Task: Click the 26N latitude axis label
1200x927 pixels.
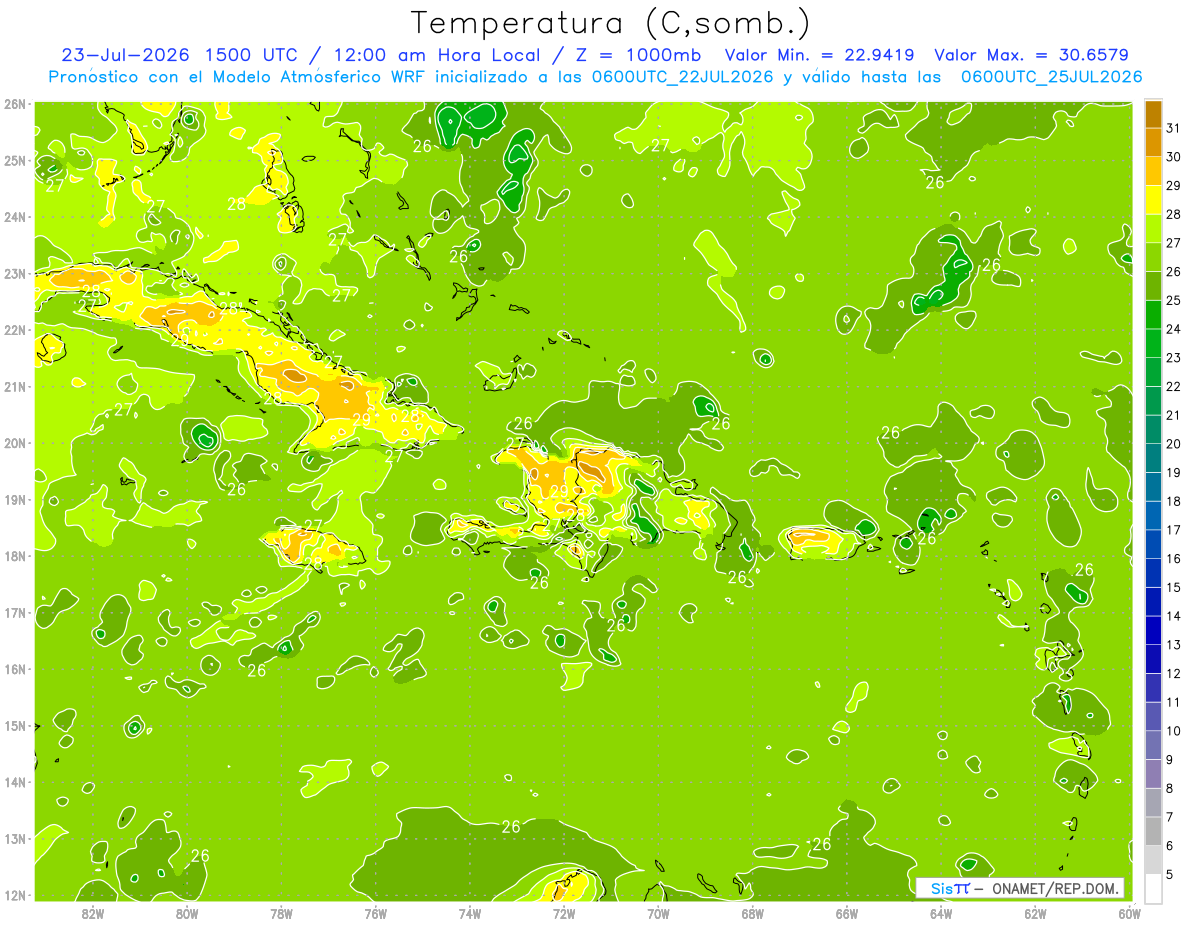Action: 14,104
